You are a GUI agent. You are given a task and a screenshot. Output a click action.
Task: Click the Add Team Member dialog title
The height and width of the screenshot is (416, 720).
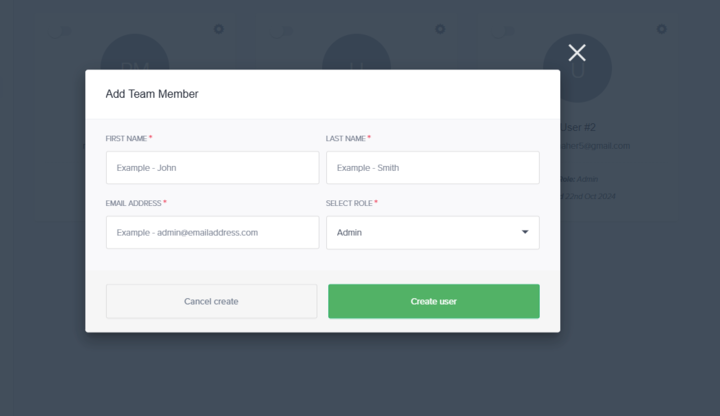[152, 94]
